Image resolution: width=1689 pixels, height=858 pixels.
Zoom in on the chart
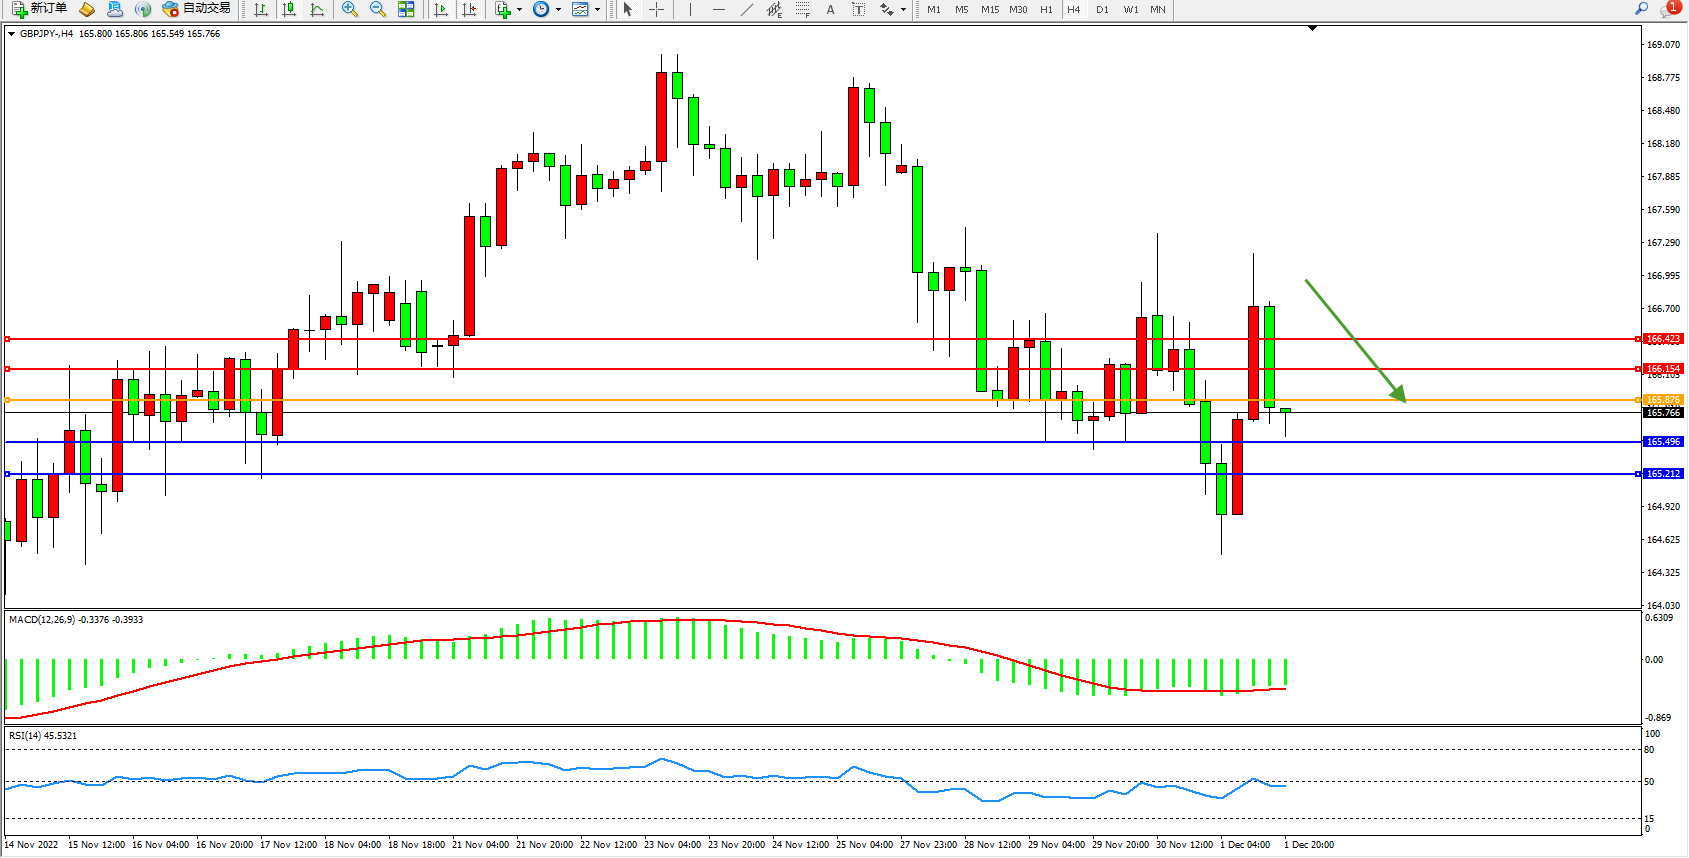[350, 9]
